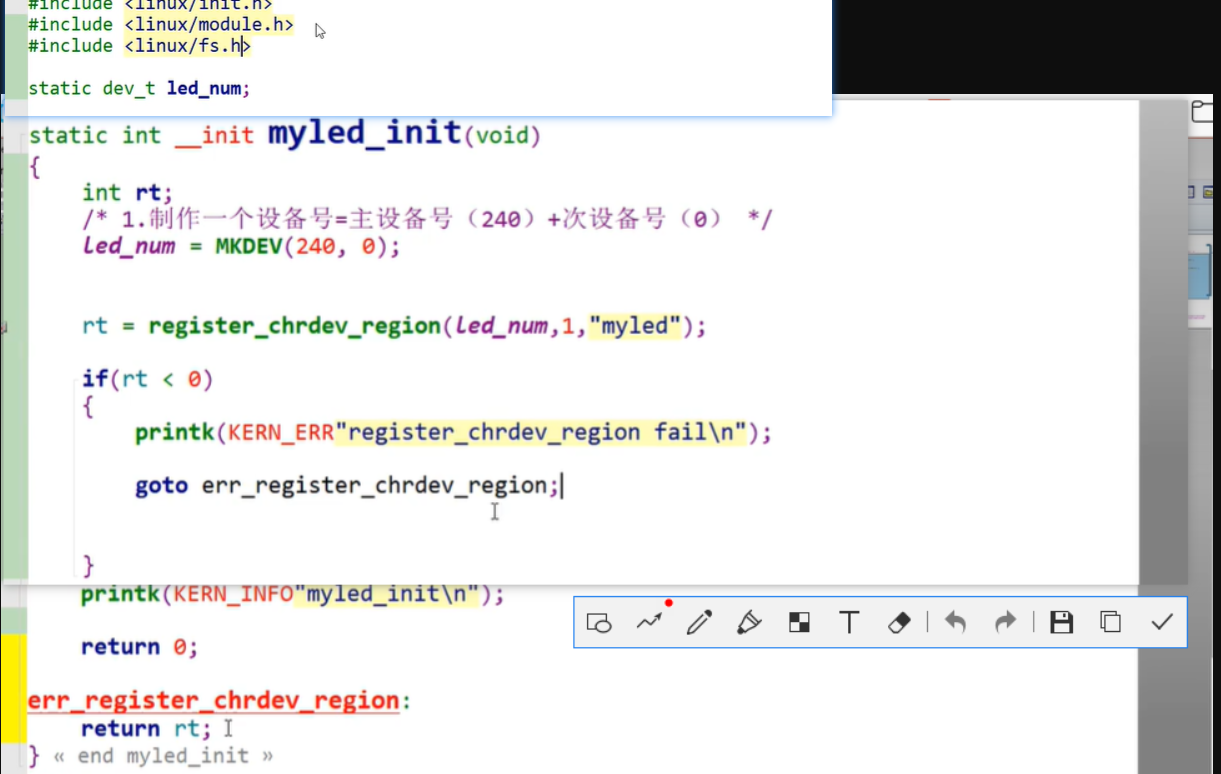1221x774 pixels.
Task: Click the __init keyword
Action: pyautogui.click(x=214, y=135)
